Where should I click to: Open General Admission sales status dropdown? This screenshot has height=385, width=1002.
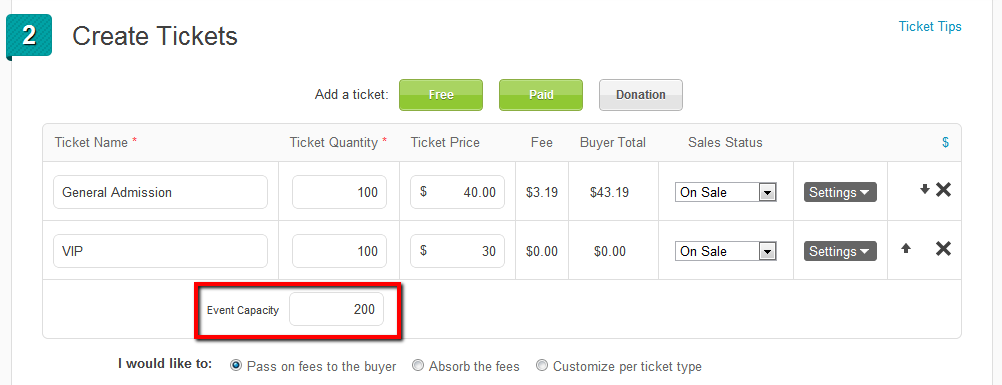click(x=725, y=192)
